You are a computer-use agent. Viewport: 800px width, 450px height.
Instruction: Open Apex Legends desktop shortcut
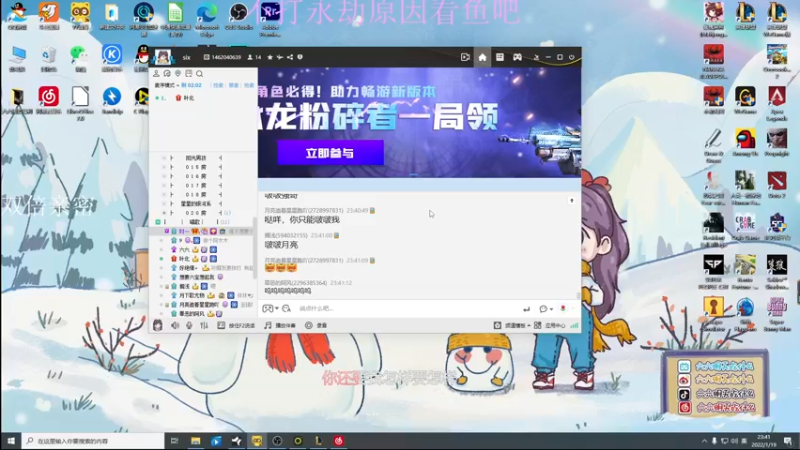[777, 103]
